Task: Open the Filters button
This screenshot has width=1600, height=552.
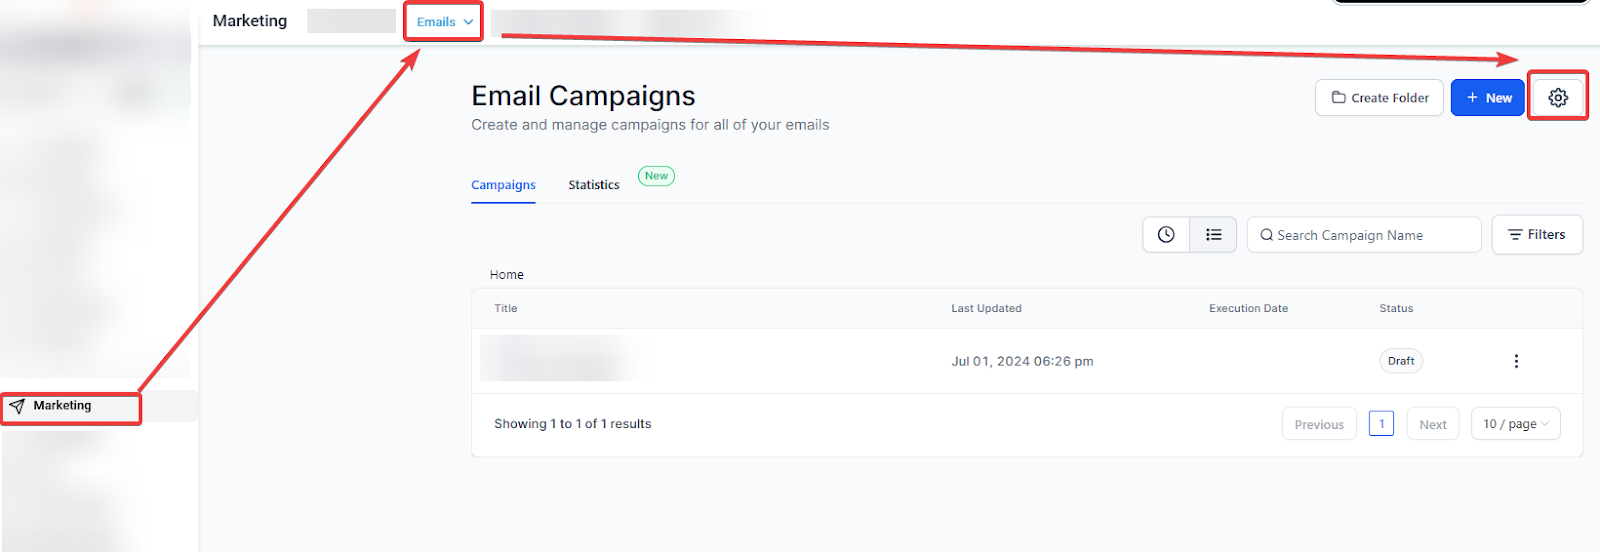Action: 1537,235
